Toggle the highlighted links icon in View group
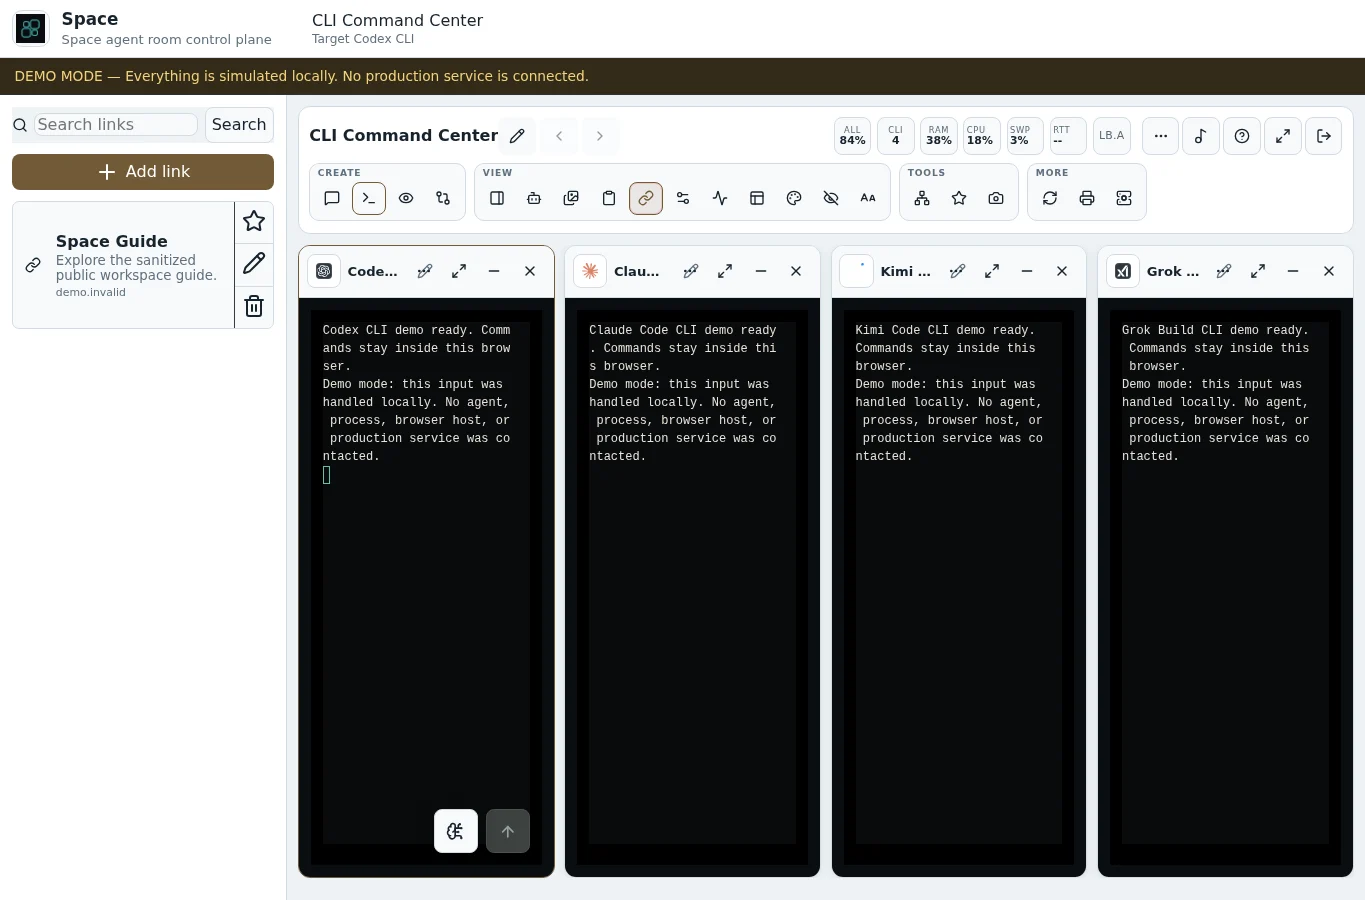 (646, 198)
